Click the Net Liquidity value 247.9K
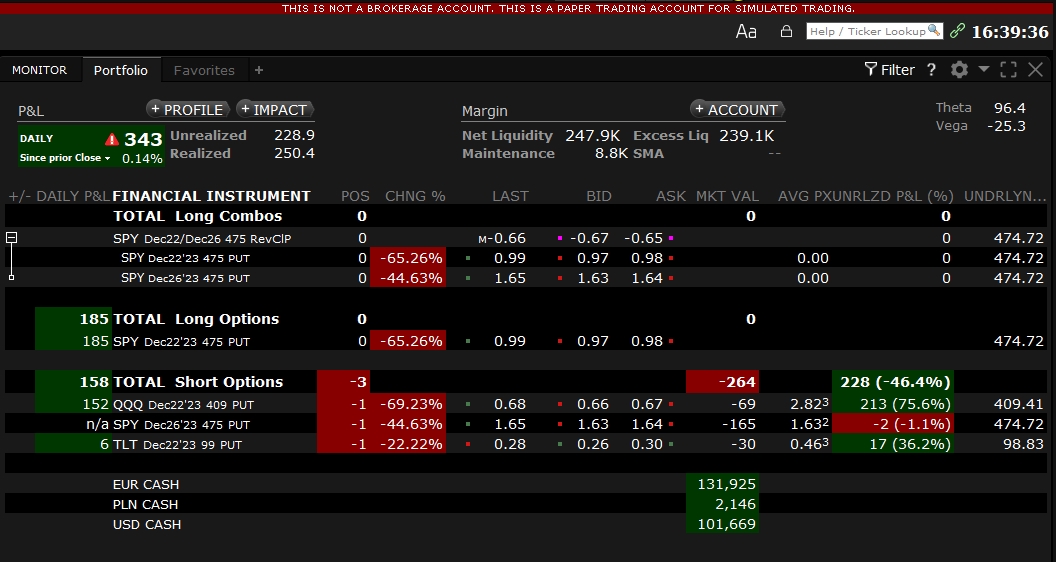 [x=593, y=135]
